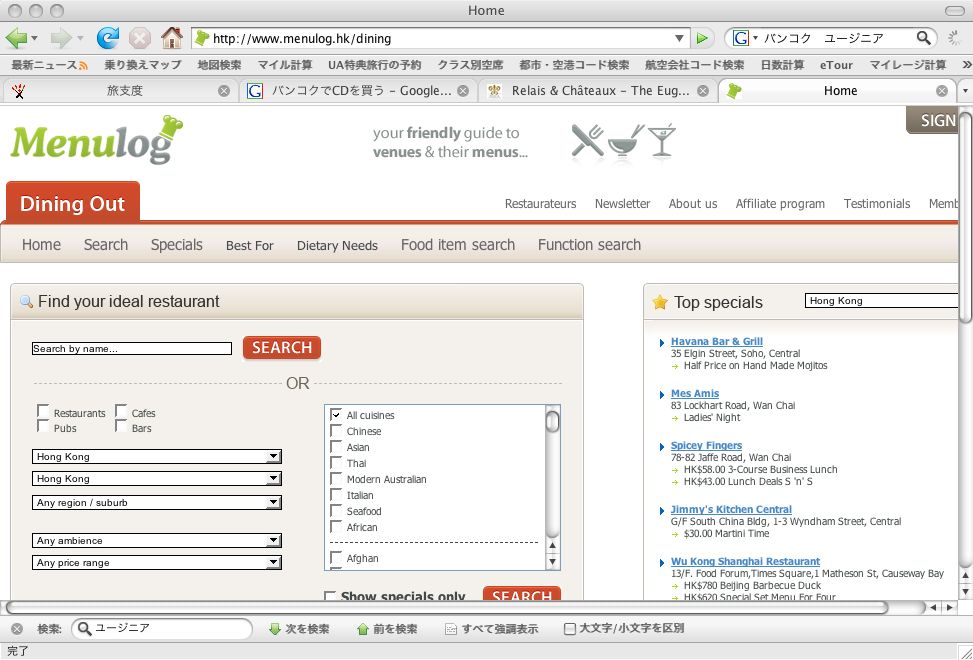Open the Mes Amis link
Screen dimensions: 973x660
[x=695, y=393]
